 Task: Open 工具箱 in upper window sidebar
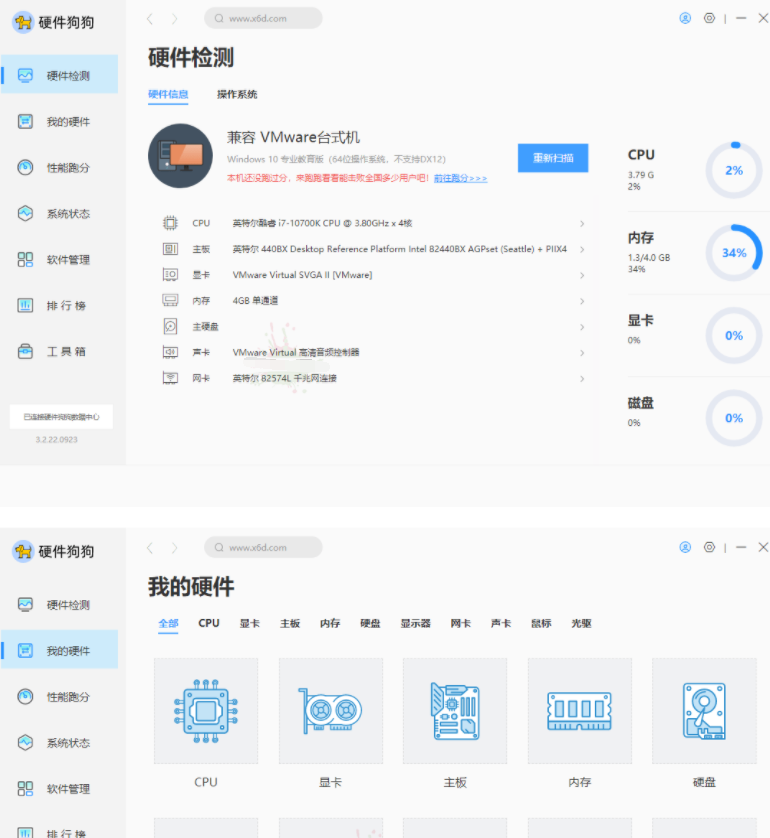pyautogui.click(x=59, y=351)
